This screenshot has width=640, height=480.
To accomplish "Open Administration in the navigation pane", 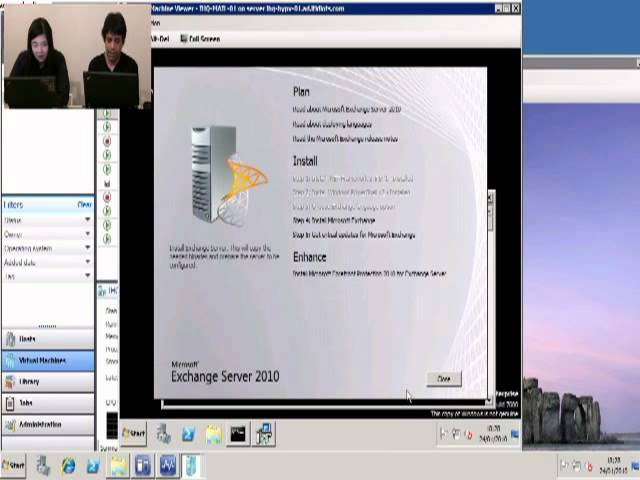I will (x=48, y=424).
